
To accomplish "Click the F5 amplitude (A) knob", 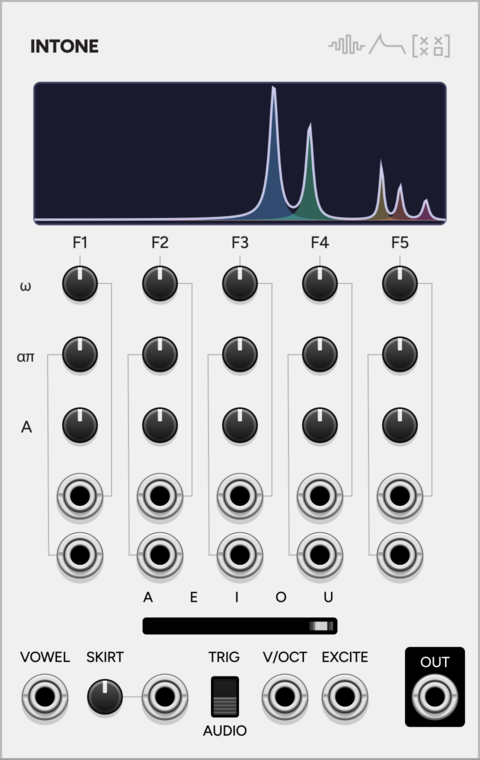I will coord(400,425).
